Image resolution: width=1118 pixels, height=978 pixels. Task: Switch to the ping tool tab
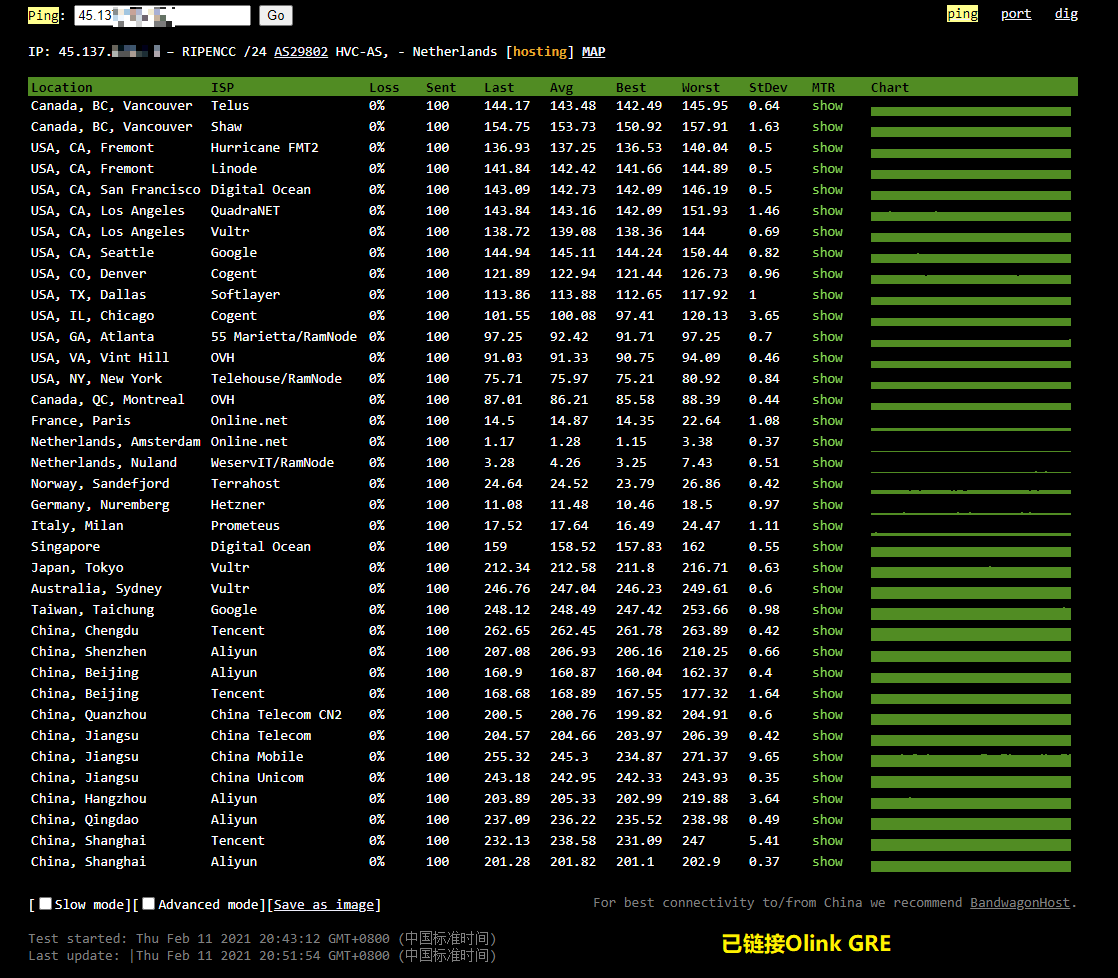tap(962, 14)
